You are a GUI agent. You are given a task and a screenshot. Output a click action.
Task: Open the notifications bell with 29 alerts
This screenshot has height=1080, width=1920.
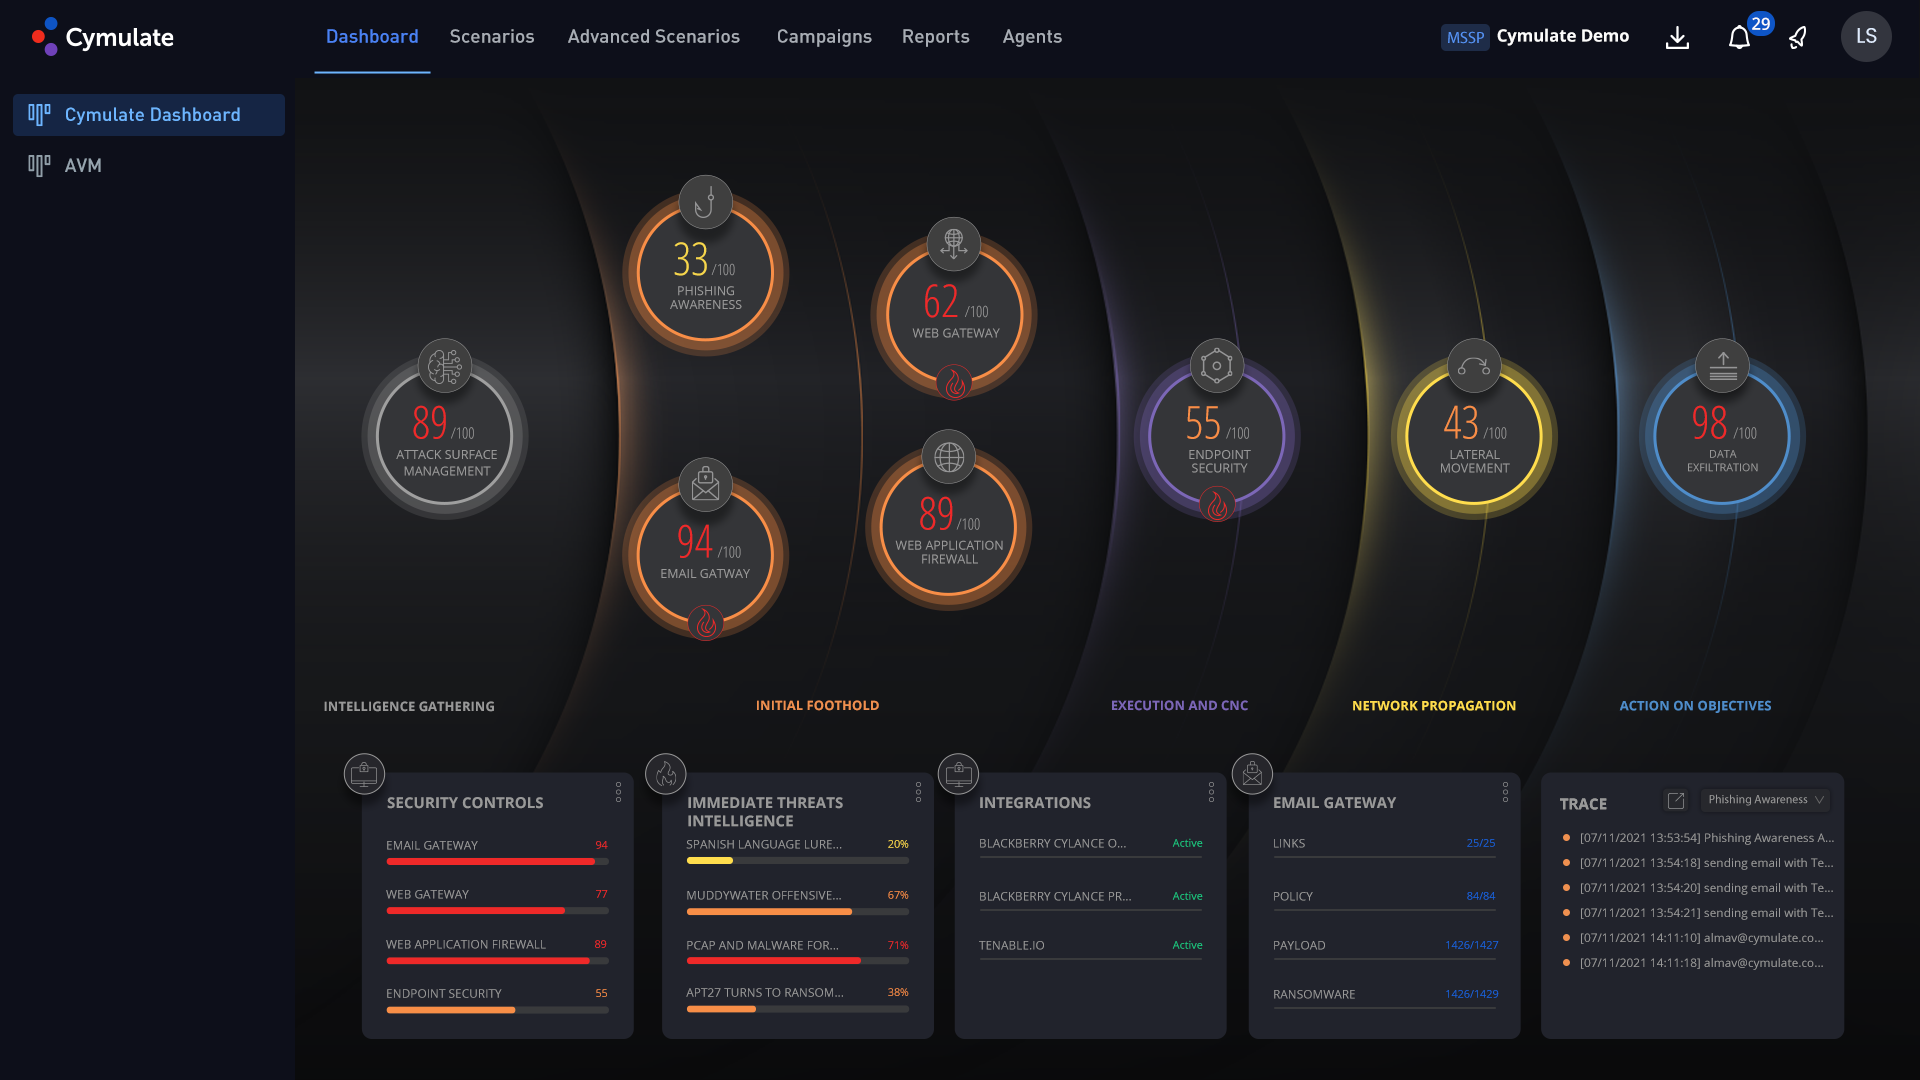1741,37
